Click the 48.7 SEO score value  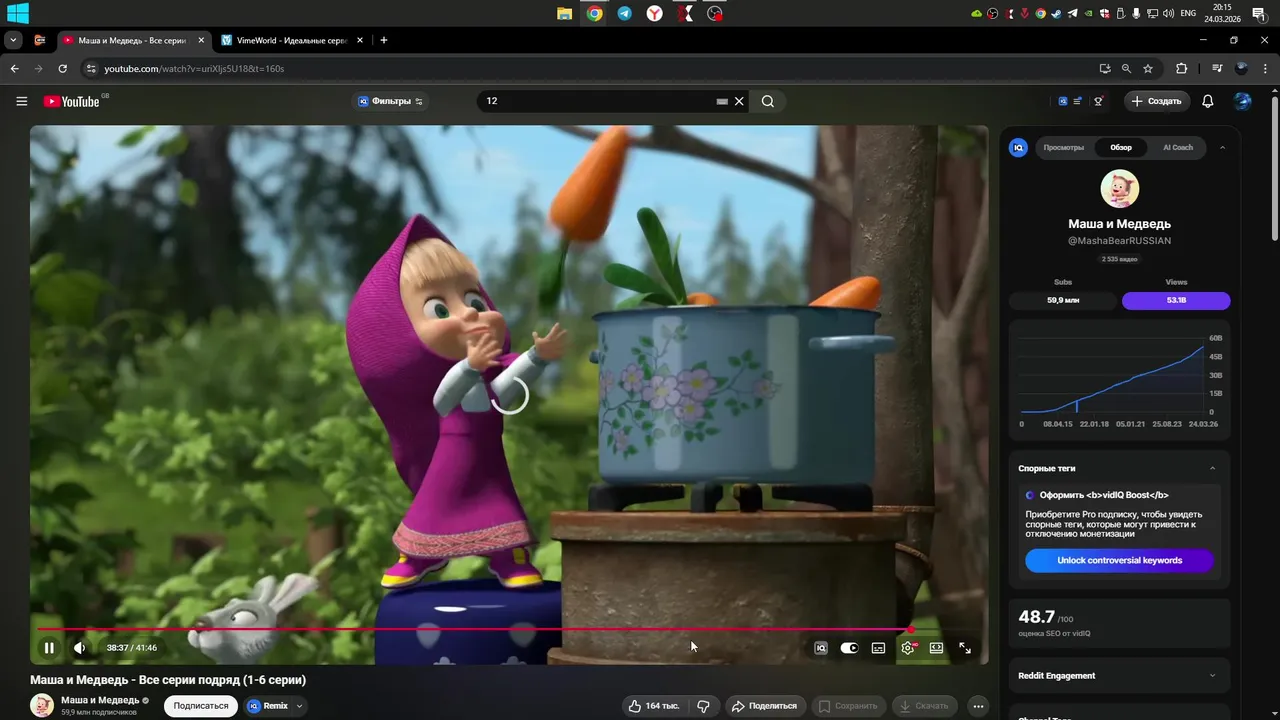click(x=1037, y=617)
